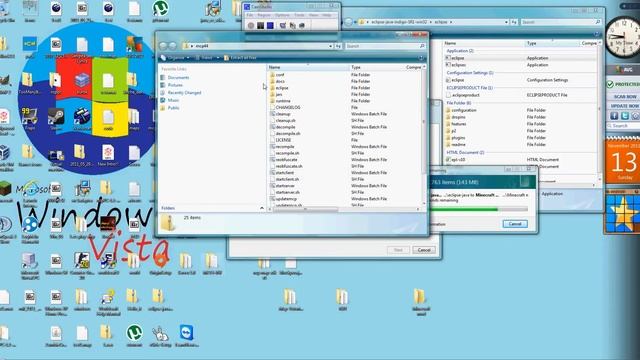The width and height of the screenshot is (640, 360).
Task: Click the back arrow in mcp44 window
Action: click(x=163, y=46)
